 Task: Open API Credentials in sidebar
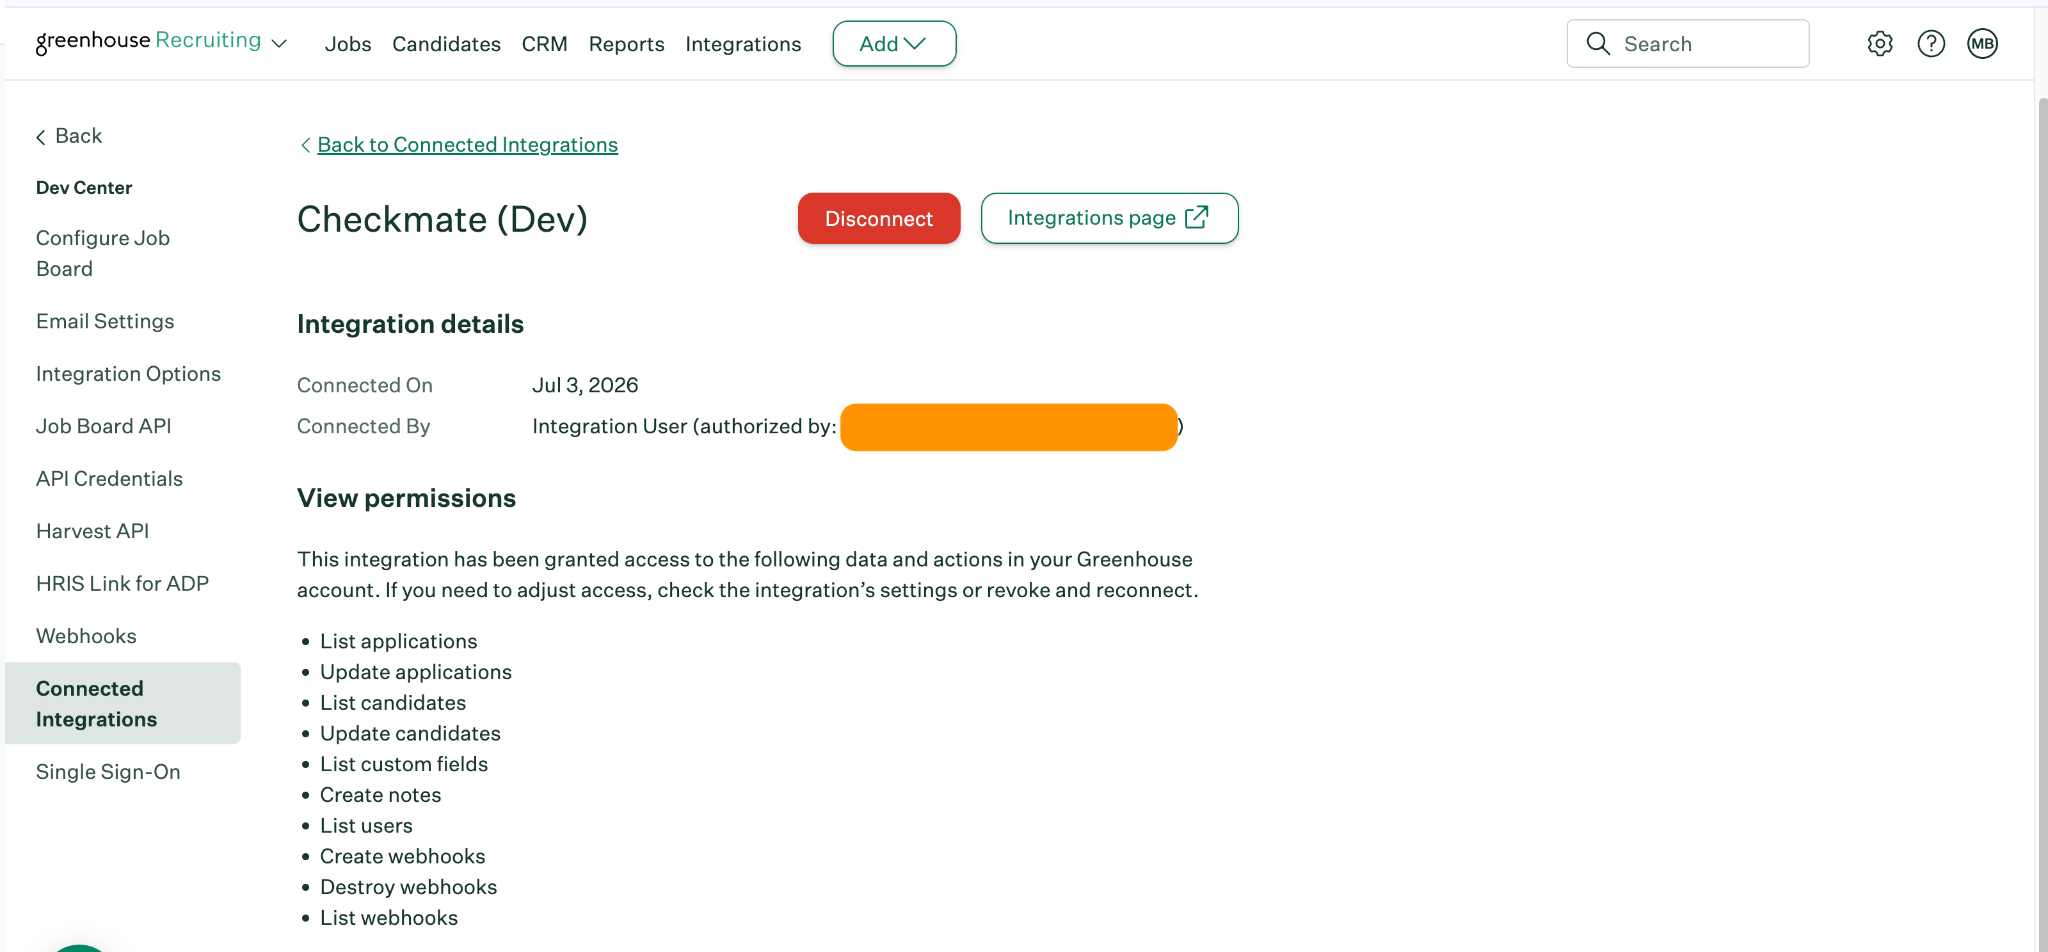pos(109,479)
